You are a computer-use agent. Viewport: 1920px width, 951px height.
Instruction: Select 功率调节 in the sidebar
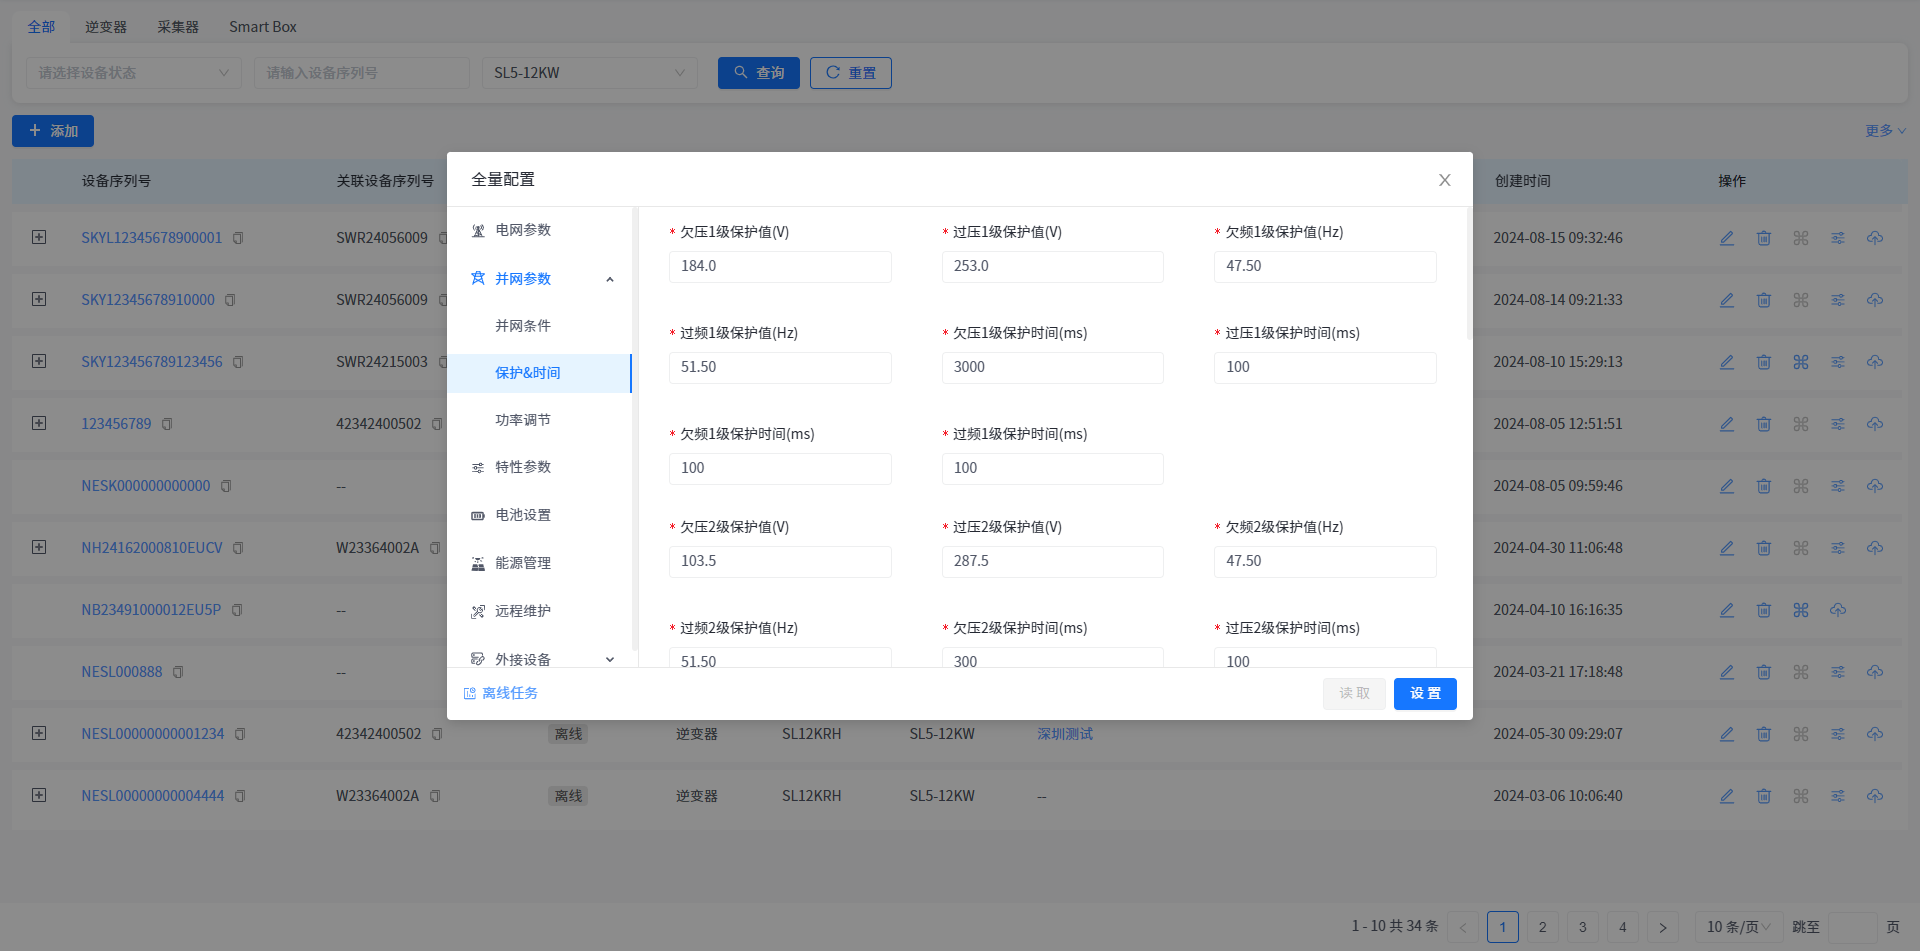point(523,420)
